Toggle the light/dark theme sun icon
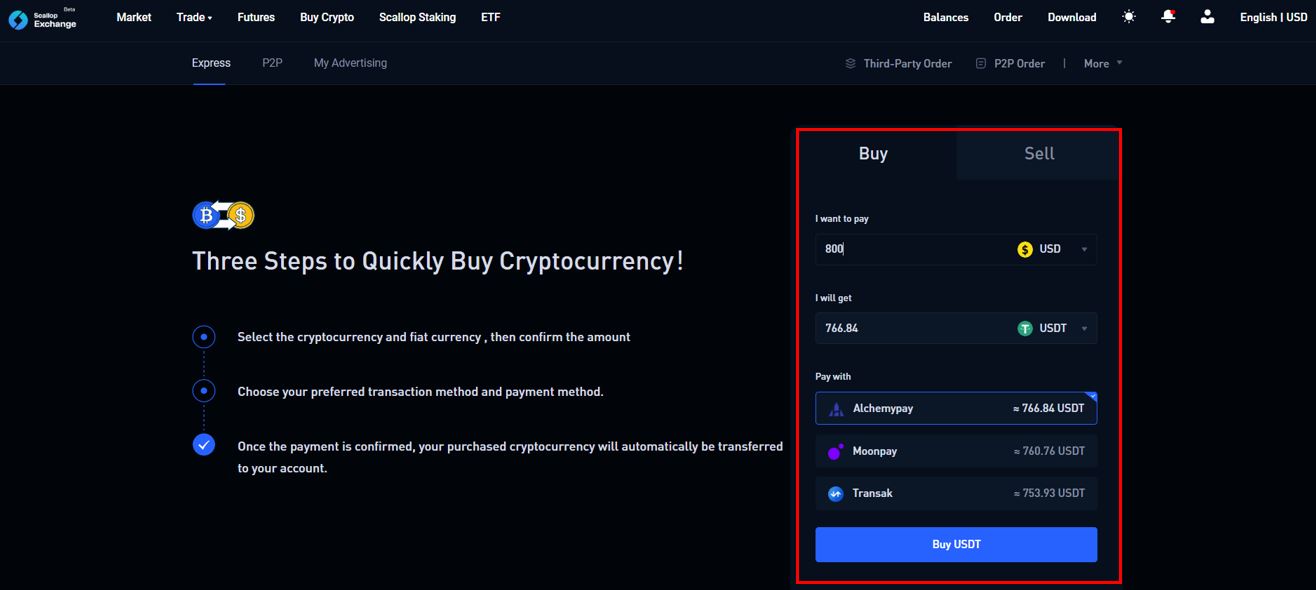Image resolution: width=1316 pixels, height=590 pixels. click(1129, 17)
